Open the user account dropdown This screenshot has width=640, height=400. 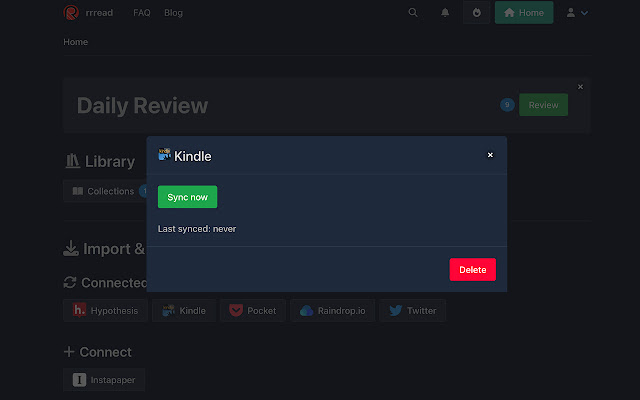577,13
